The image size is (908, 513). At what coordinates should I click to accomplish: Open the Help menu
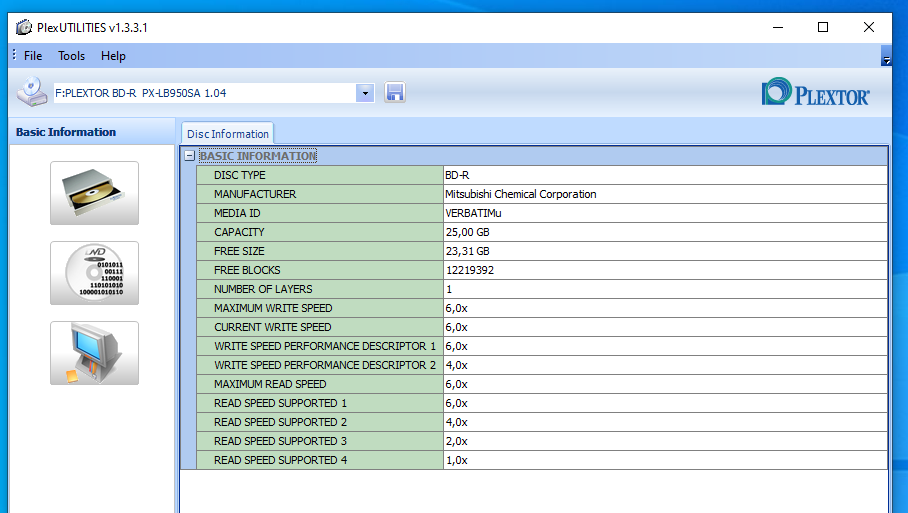click(113, 56)
